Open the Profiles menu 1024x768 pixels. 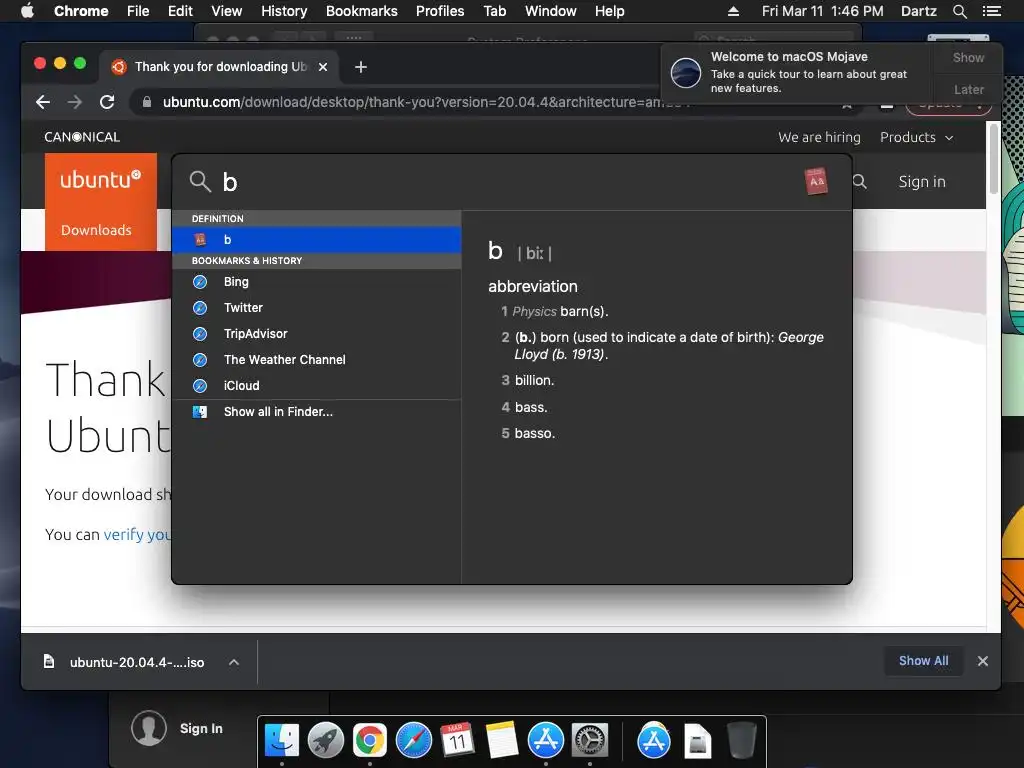tap(440, 11)
